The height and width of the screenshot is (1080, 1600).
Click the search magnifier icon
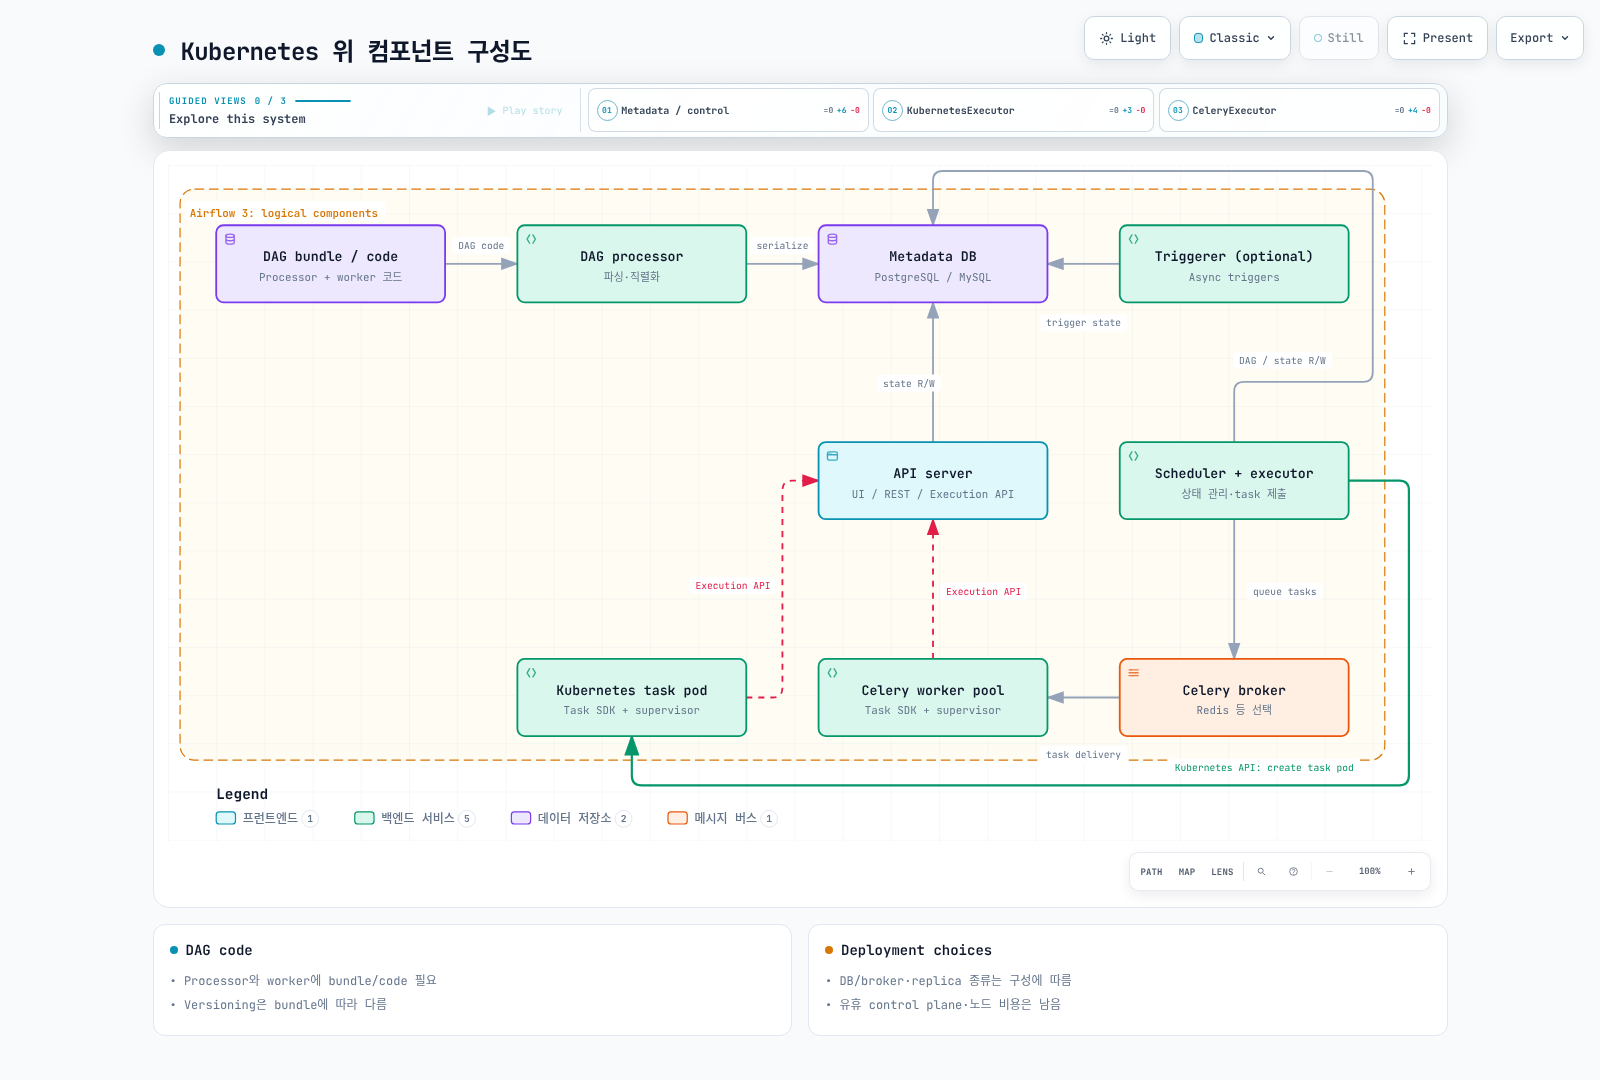tap(1261, 872)
